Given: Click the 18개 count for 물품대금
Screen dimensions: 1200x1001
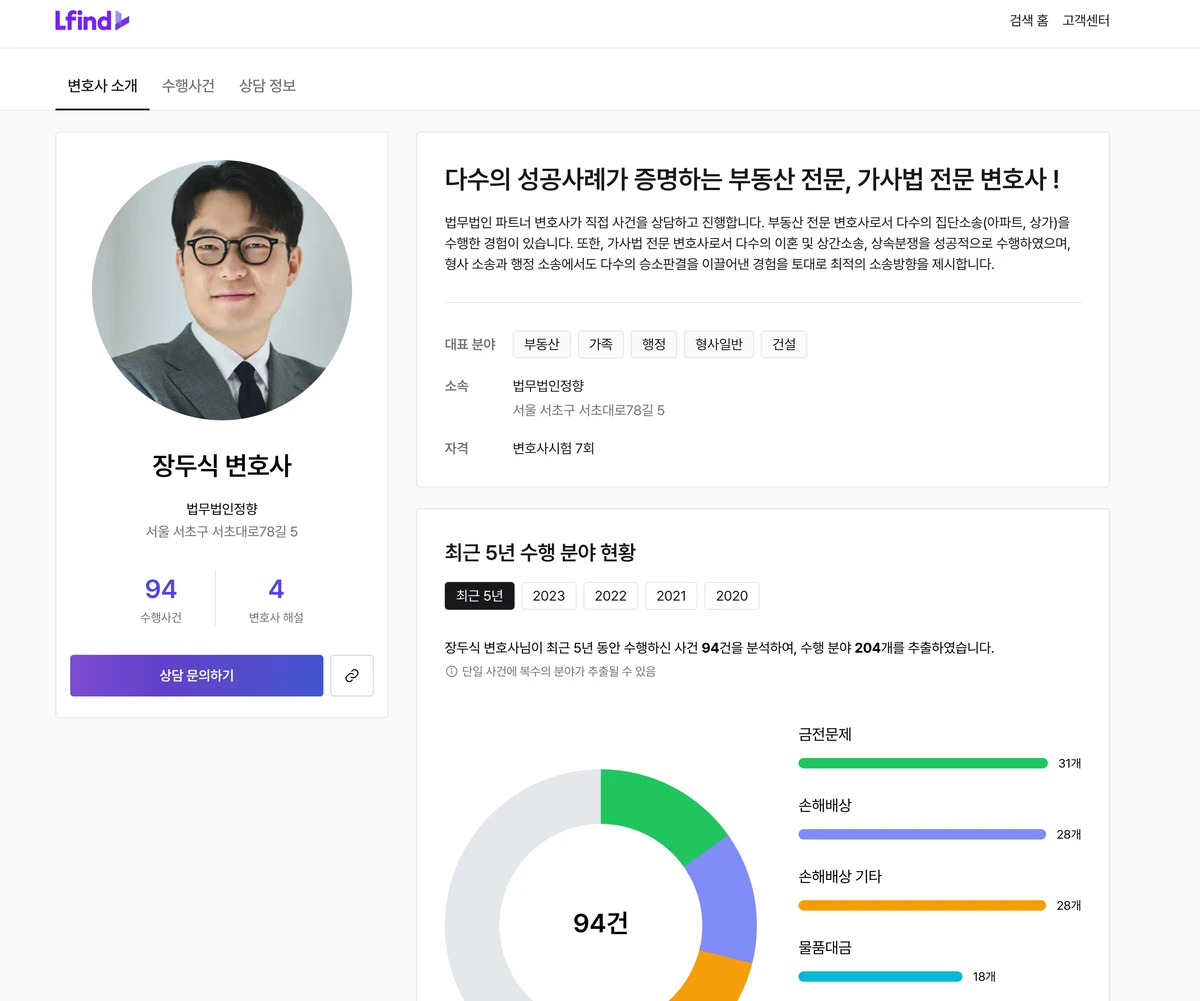Looking at the screenshot, I should pos(984,976).
